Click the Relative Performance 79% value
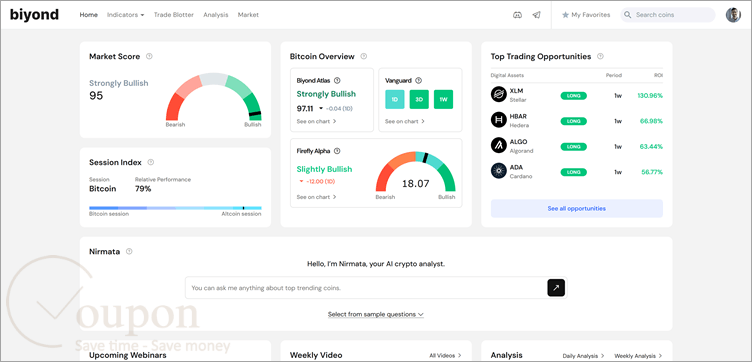The image size is (752, 362). (143, 188)
